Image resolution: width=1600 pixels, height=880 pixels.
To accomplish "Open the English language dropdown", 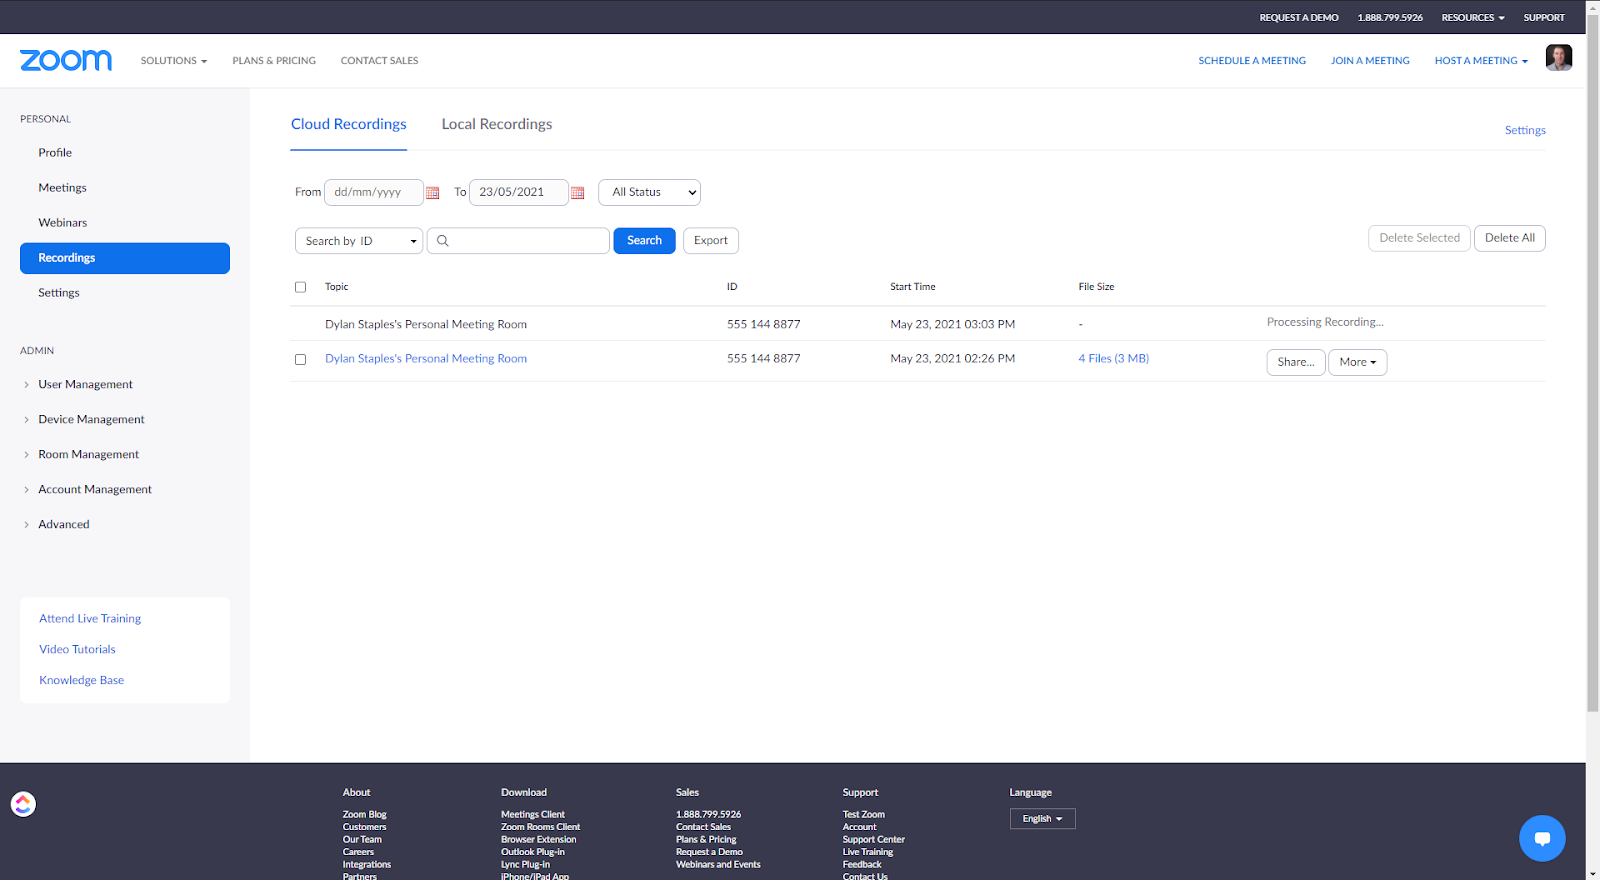I will [x=1042, y=819].
